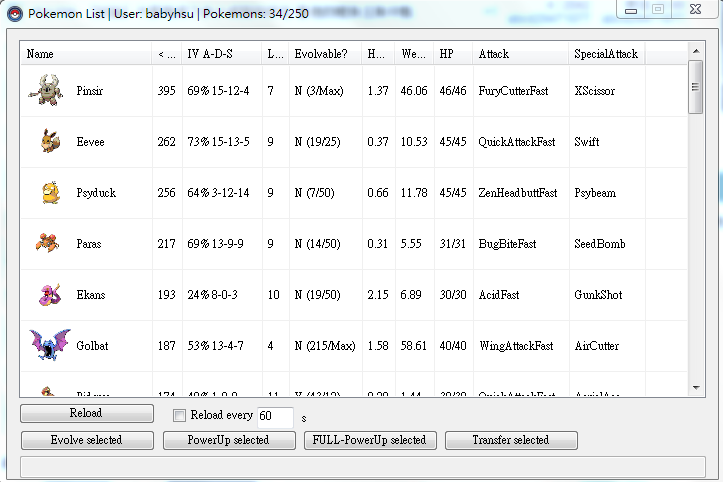Click Transfer selected button
The width and height of the screenshot is (723, 482).
(511, 440)
